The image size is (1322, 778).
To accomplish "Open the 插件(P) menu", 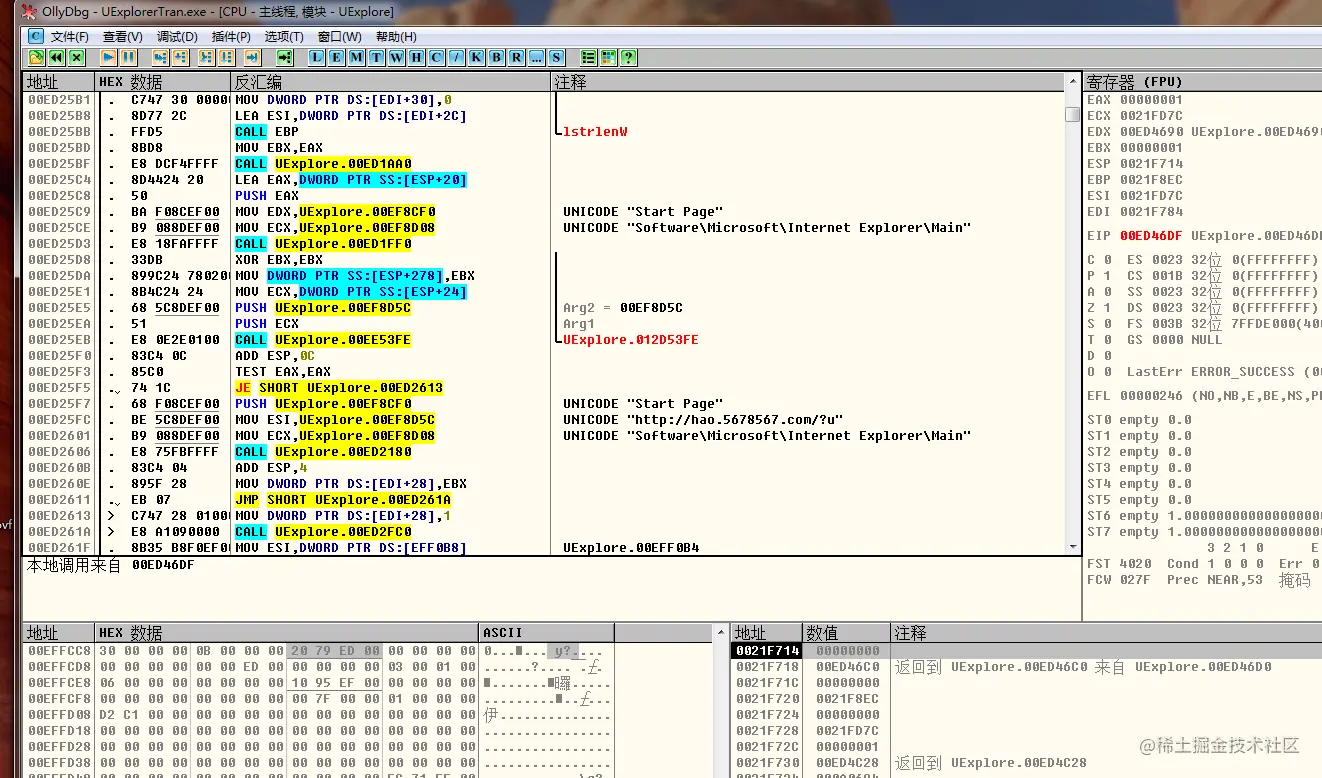I will (231, 37).
